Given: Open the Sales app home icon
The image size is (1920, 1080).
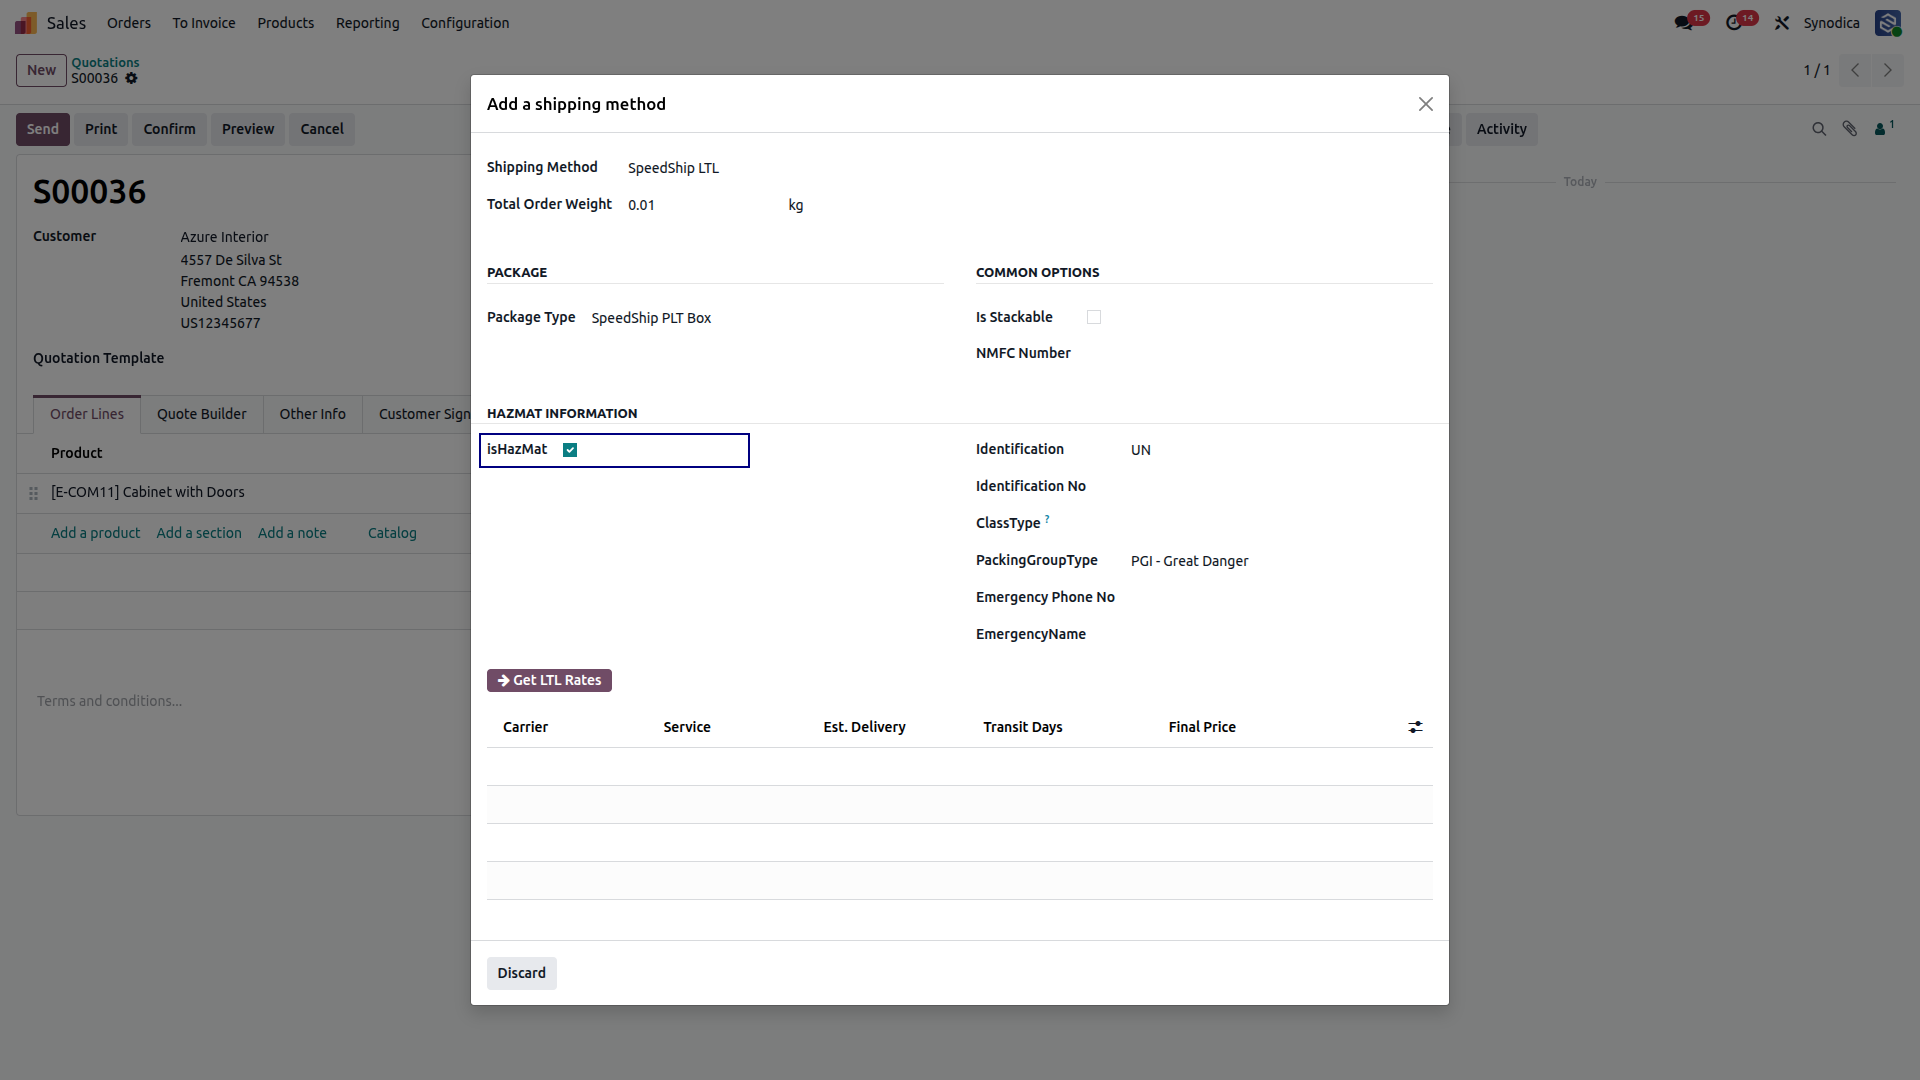Looking at the screenshot, I should pyautogui.click(x=26, y=23).
